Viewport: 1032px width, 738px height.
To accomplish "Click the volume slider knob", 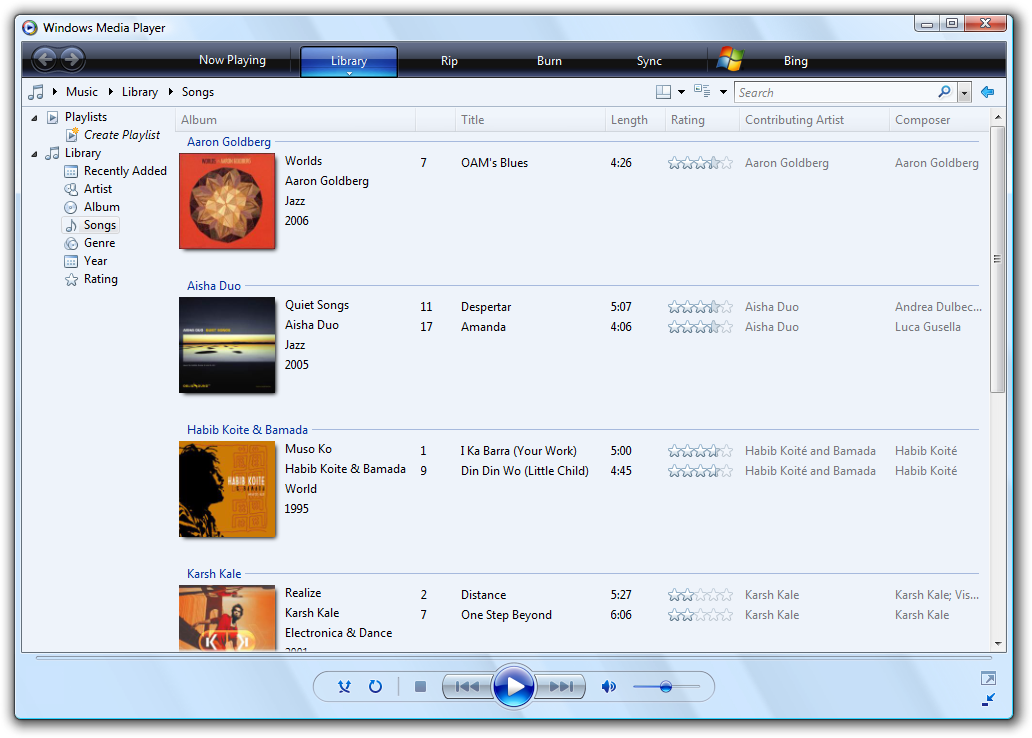I will pos(666,687).
